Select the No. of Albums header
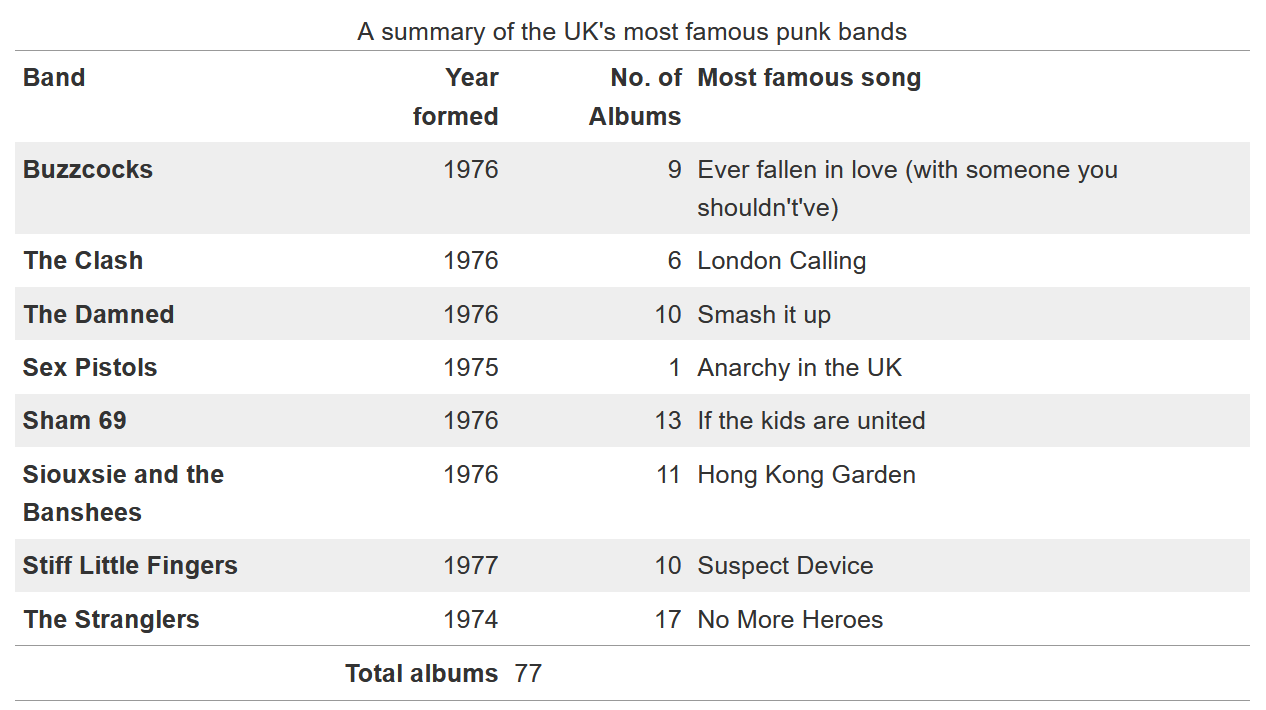This screenshot has width=1266, height=710. click(635, 97)
